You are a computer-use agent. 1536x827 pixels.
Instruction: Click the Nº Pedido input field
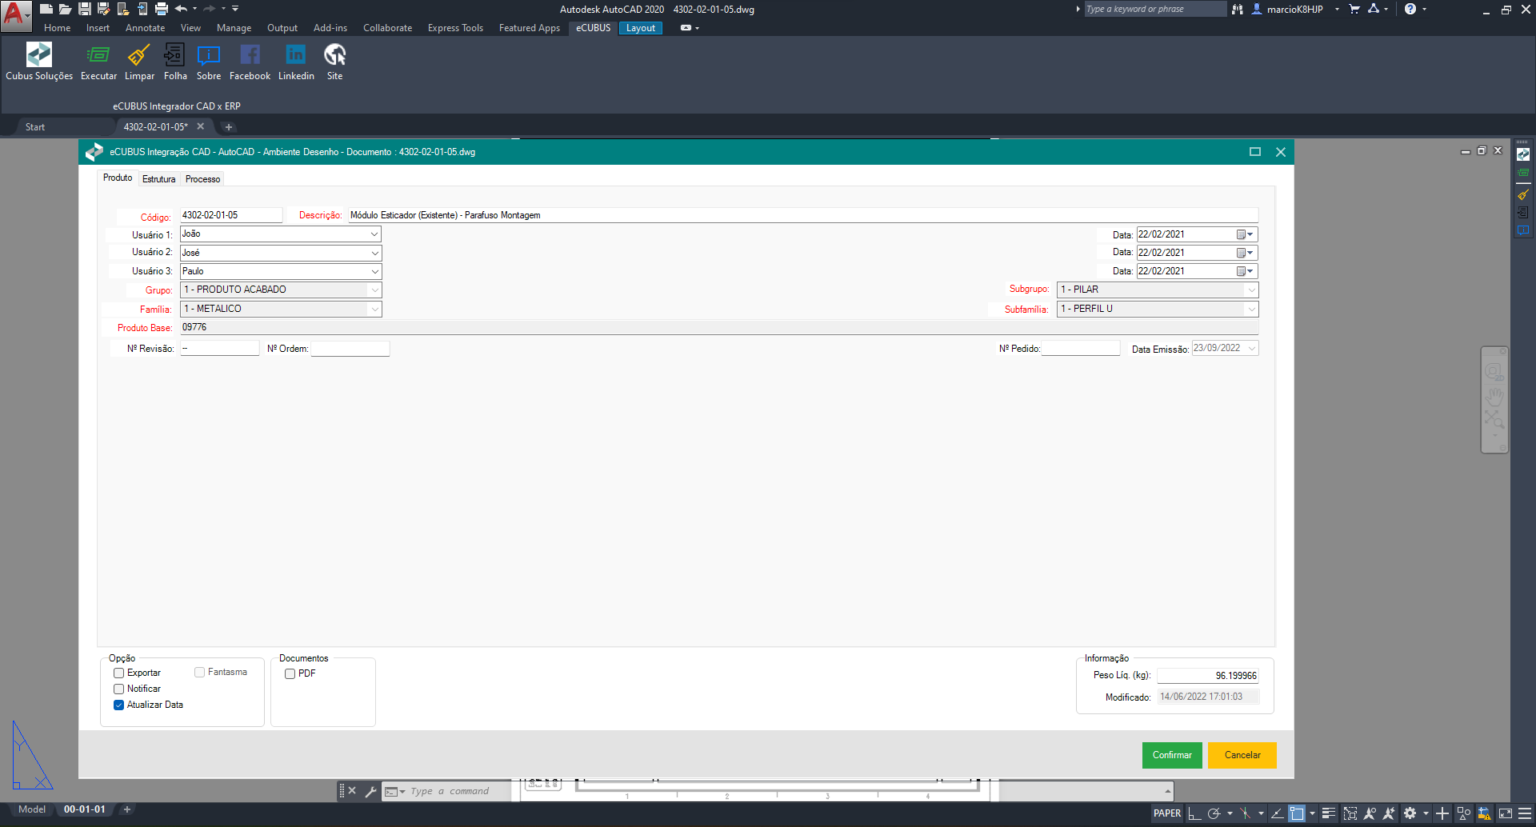tap(1080, 348)
